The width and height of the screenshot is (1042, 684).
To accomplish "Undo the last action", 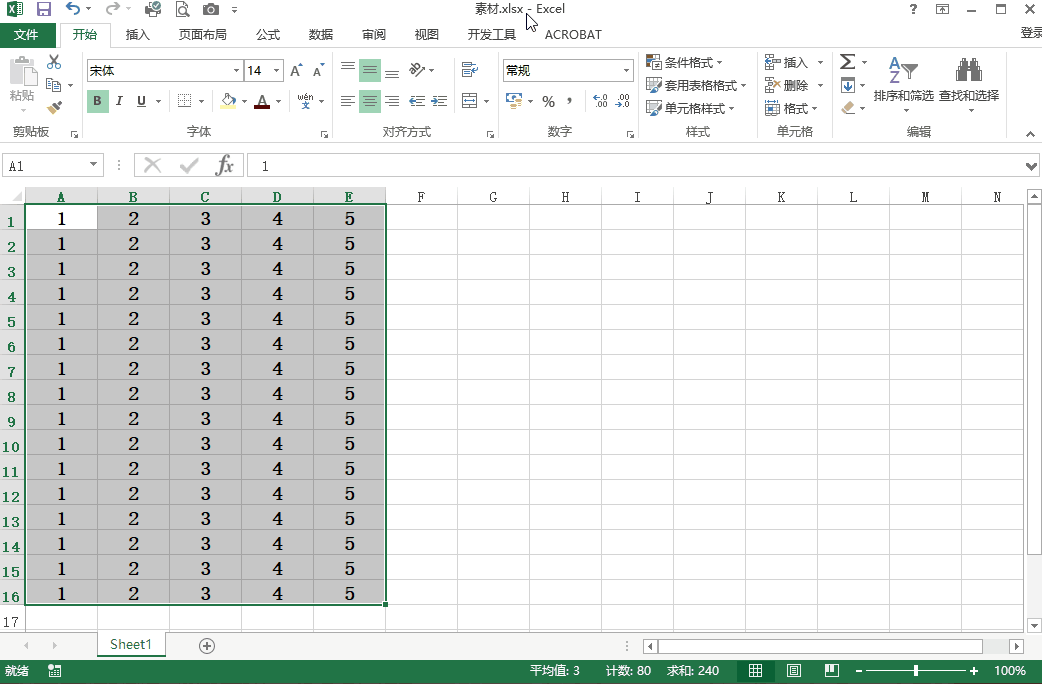I will click(x=72, y=9).
